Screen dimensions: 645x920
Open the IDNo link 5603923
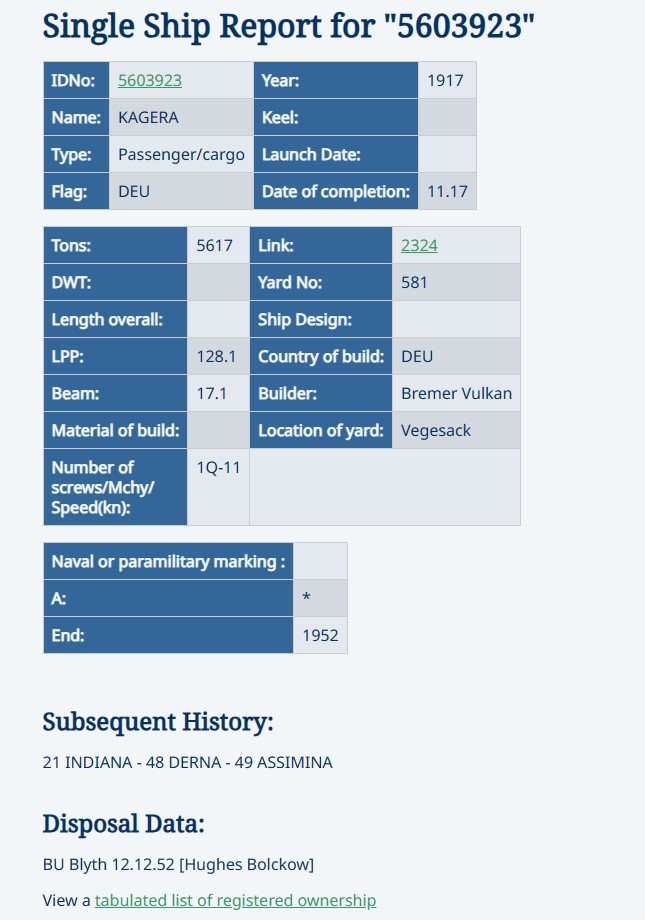pos(150,80)
